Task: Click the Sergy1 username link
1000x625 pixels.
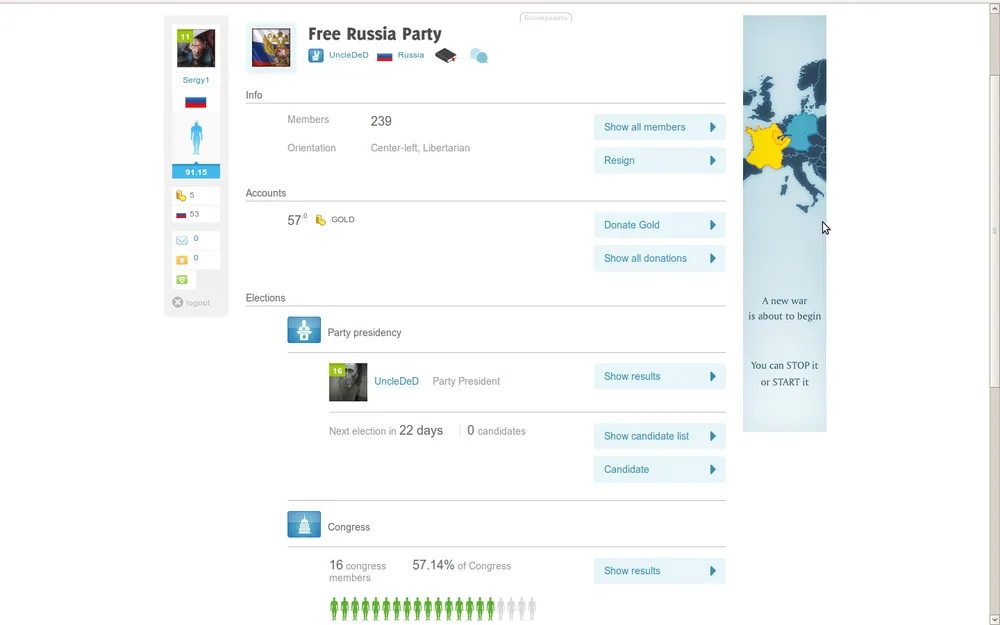Action: point(196,80)
